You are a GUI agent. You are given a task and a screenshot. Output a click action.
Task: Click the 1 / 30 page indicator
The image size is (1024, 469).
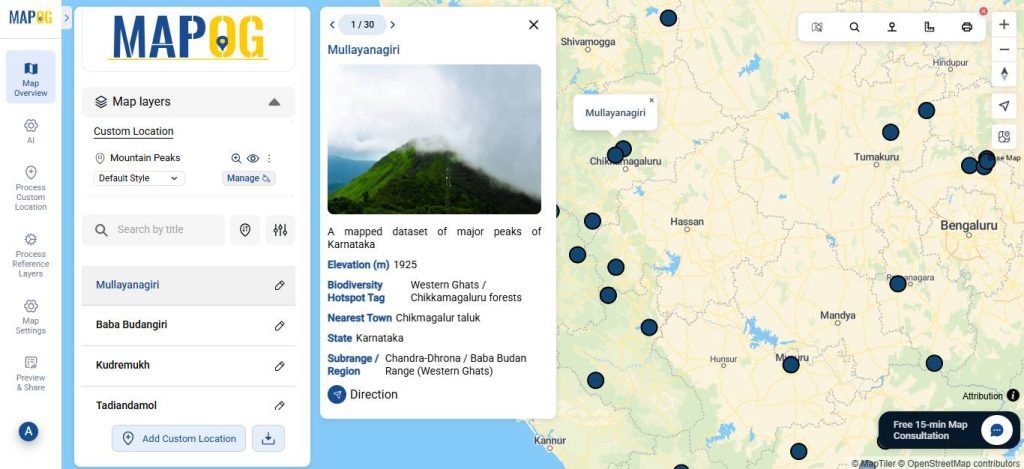tap(362, 25)
